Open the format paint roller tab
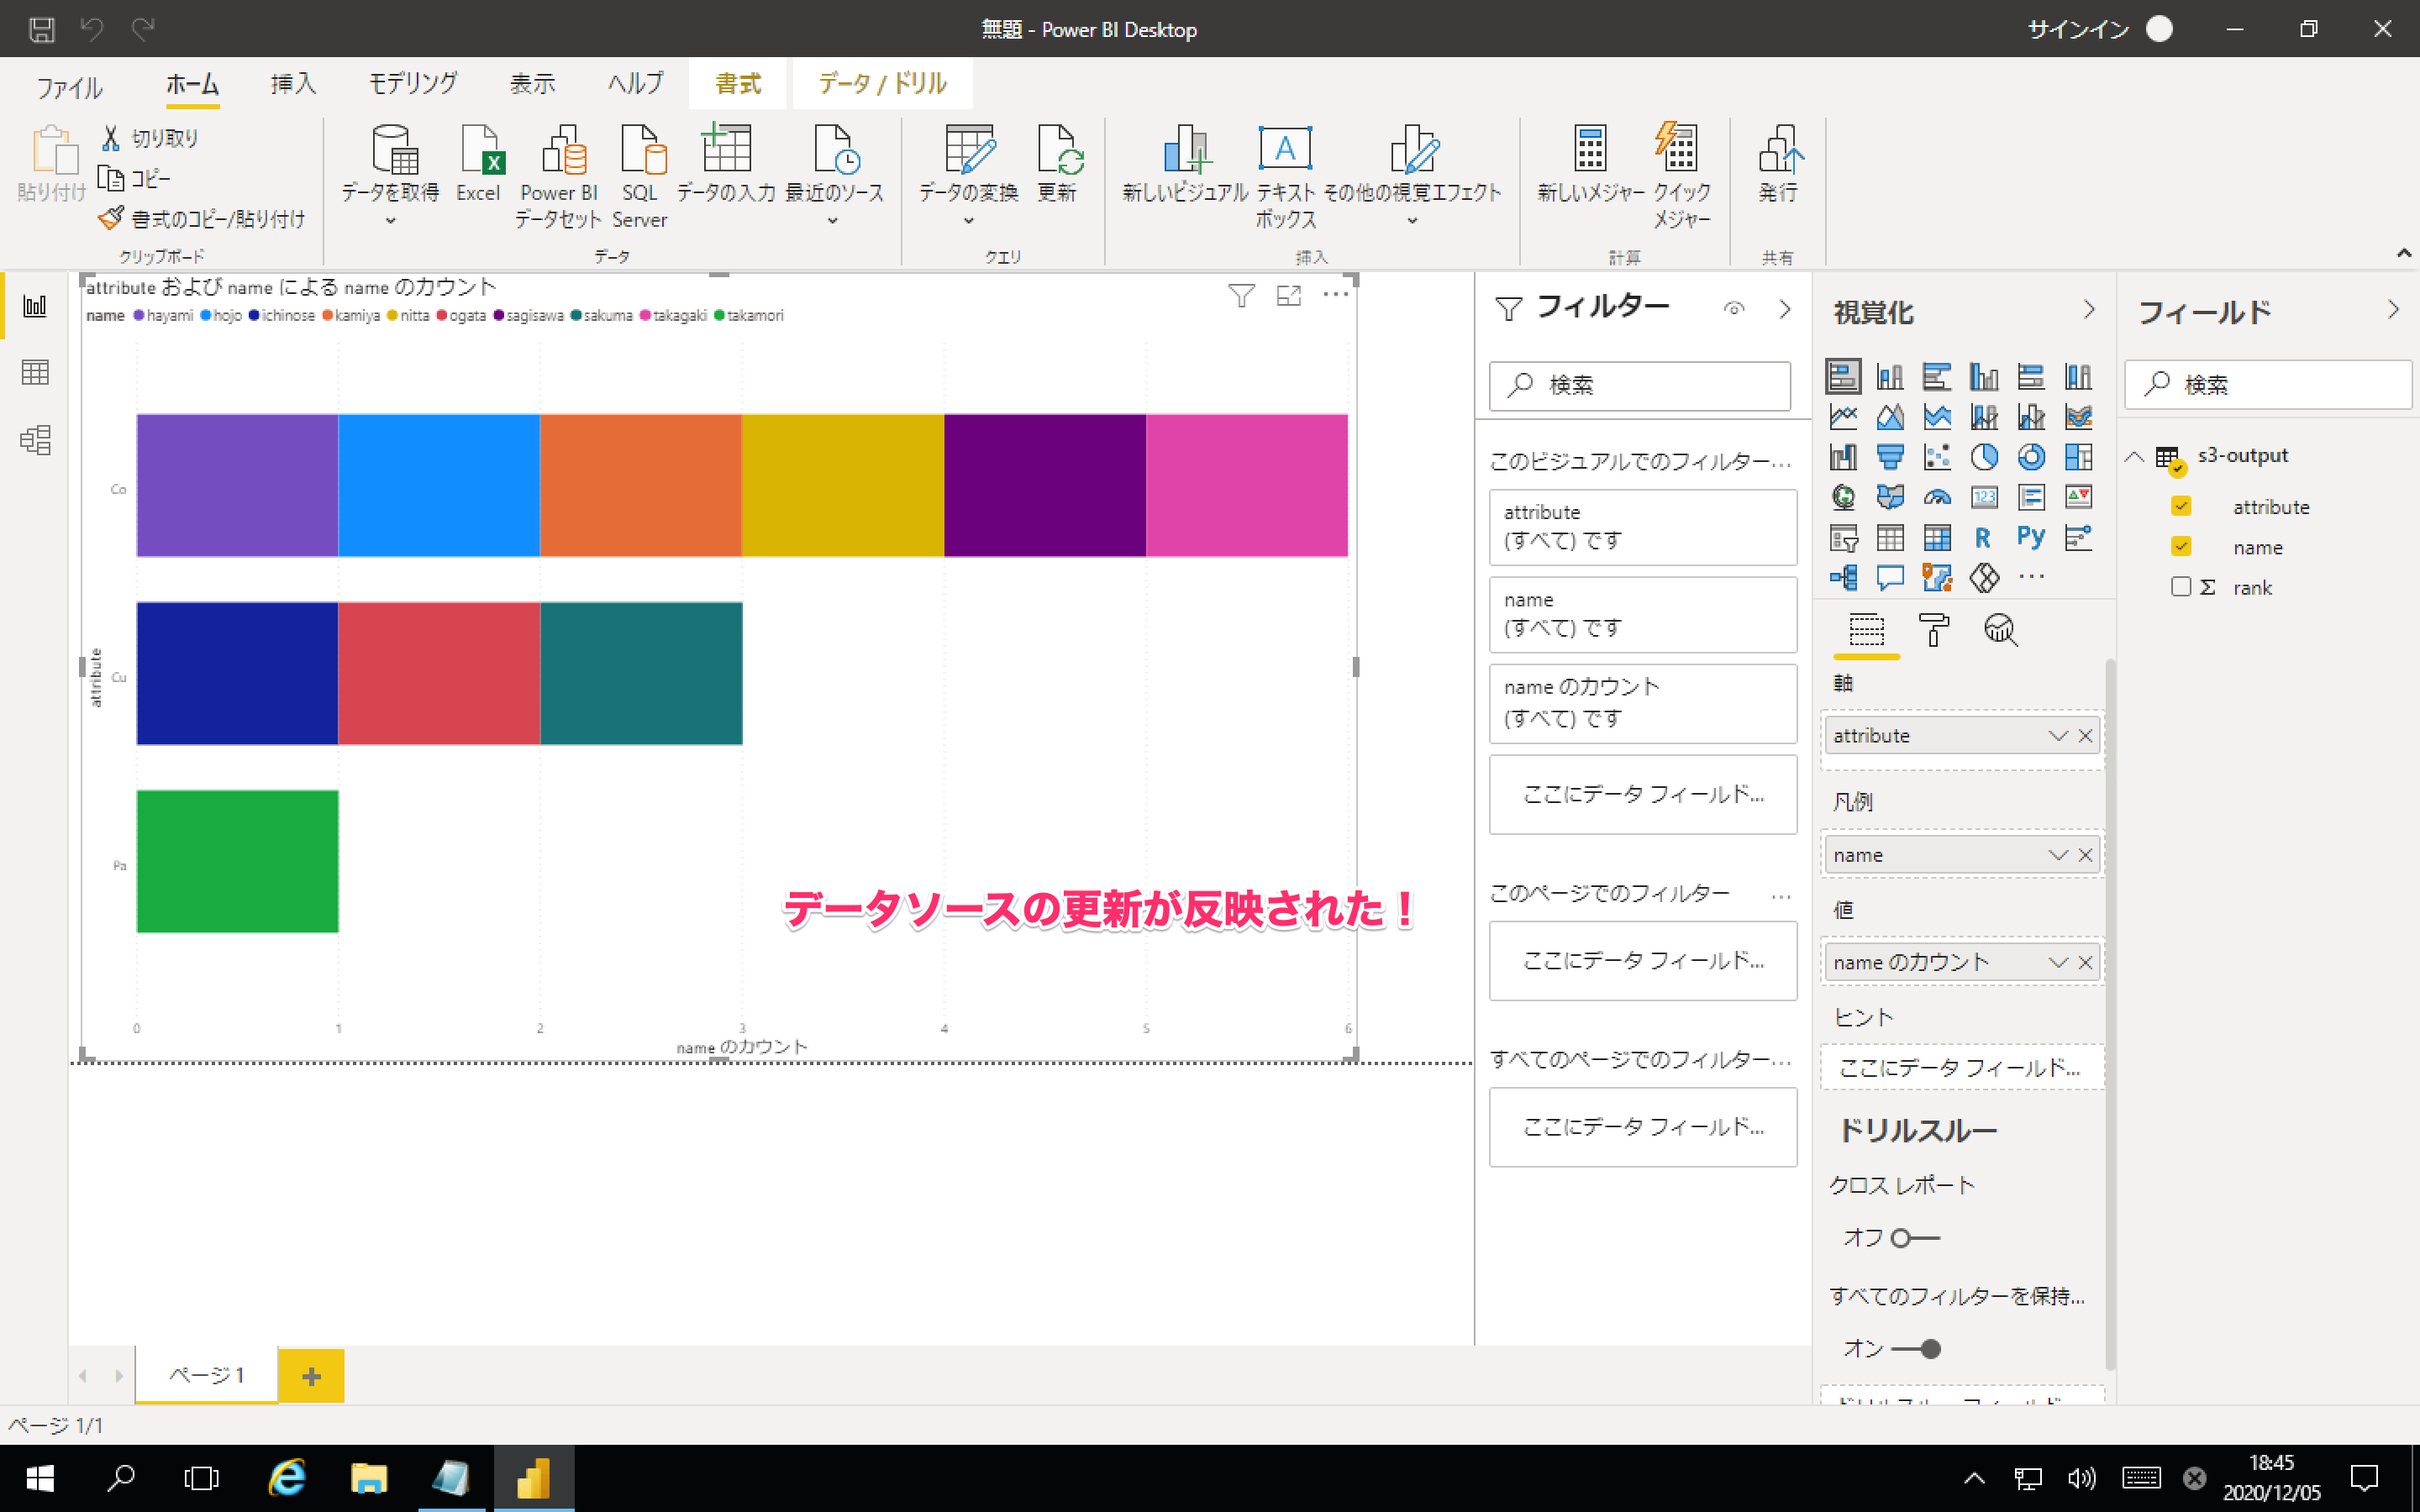This screenshot has width=2420, height=1512. tap(1933, 630)
